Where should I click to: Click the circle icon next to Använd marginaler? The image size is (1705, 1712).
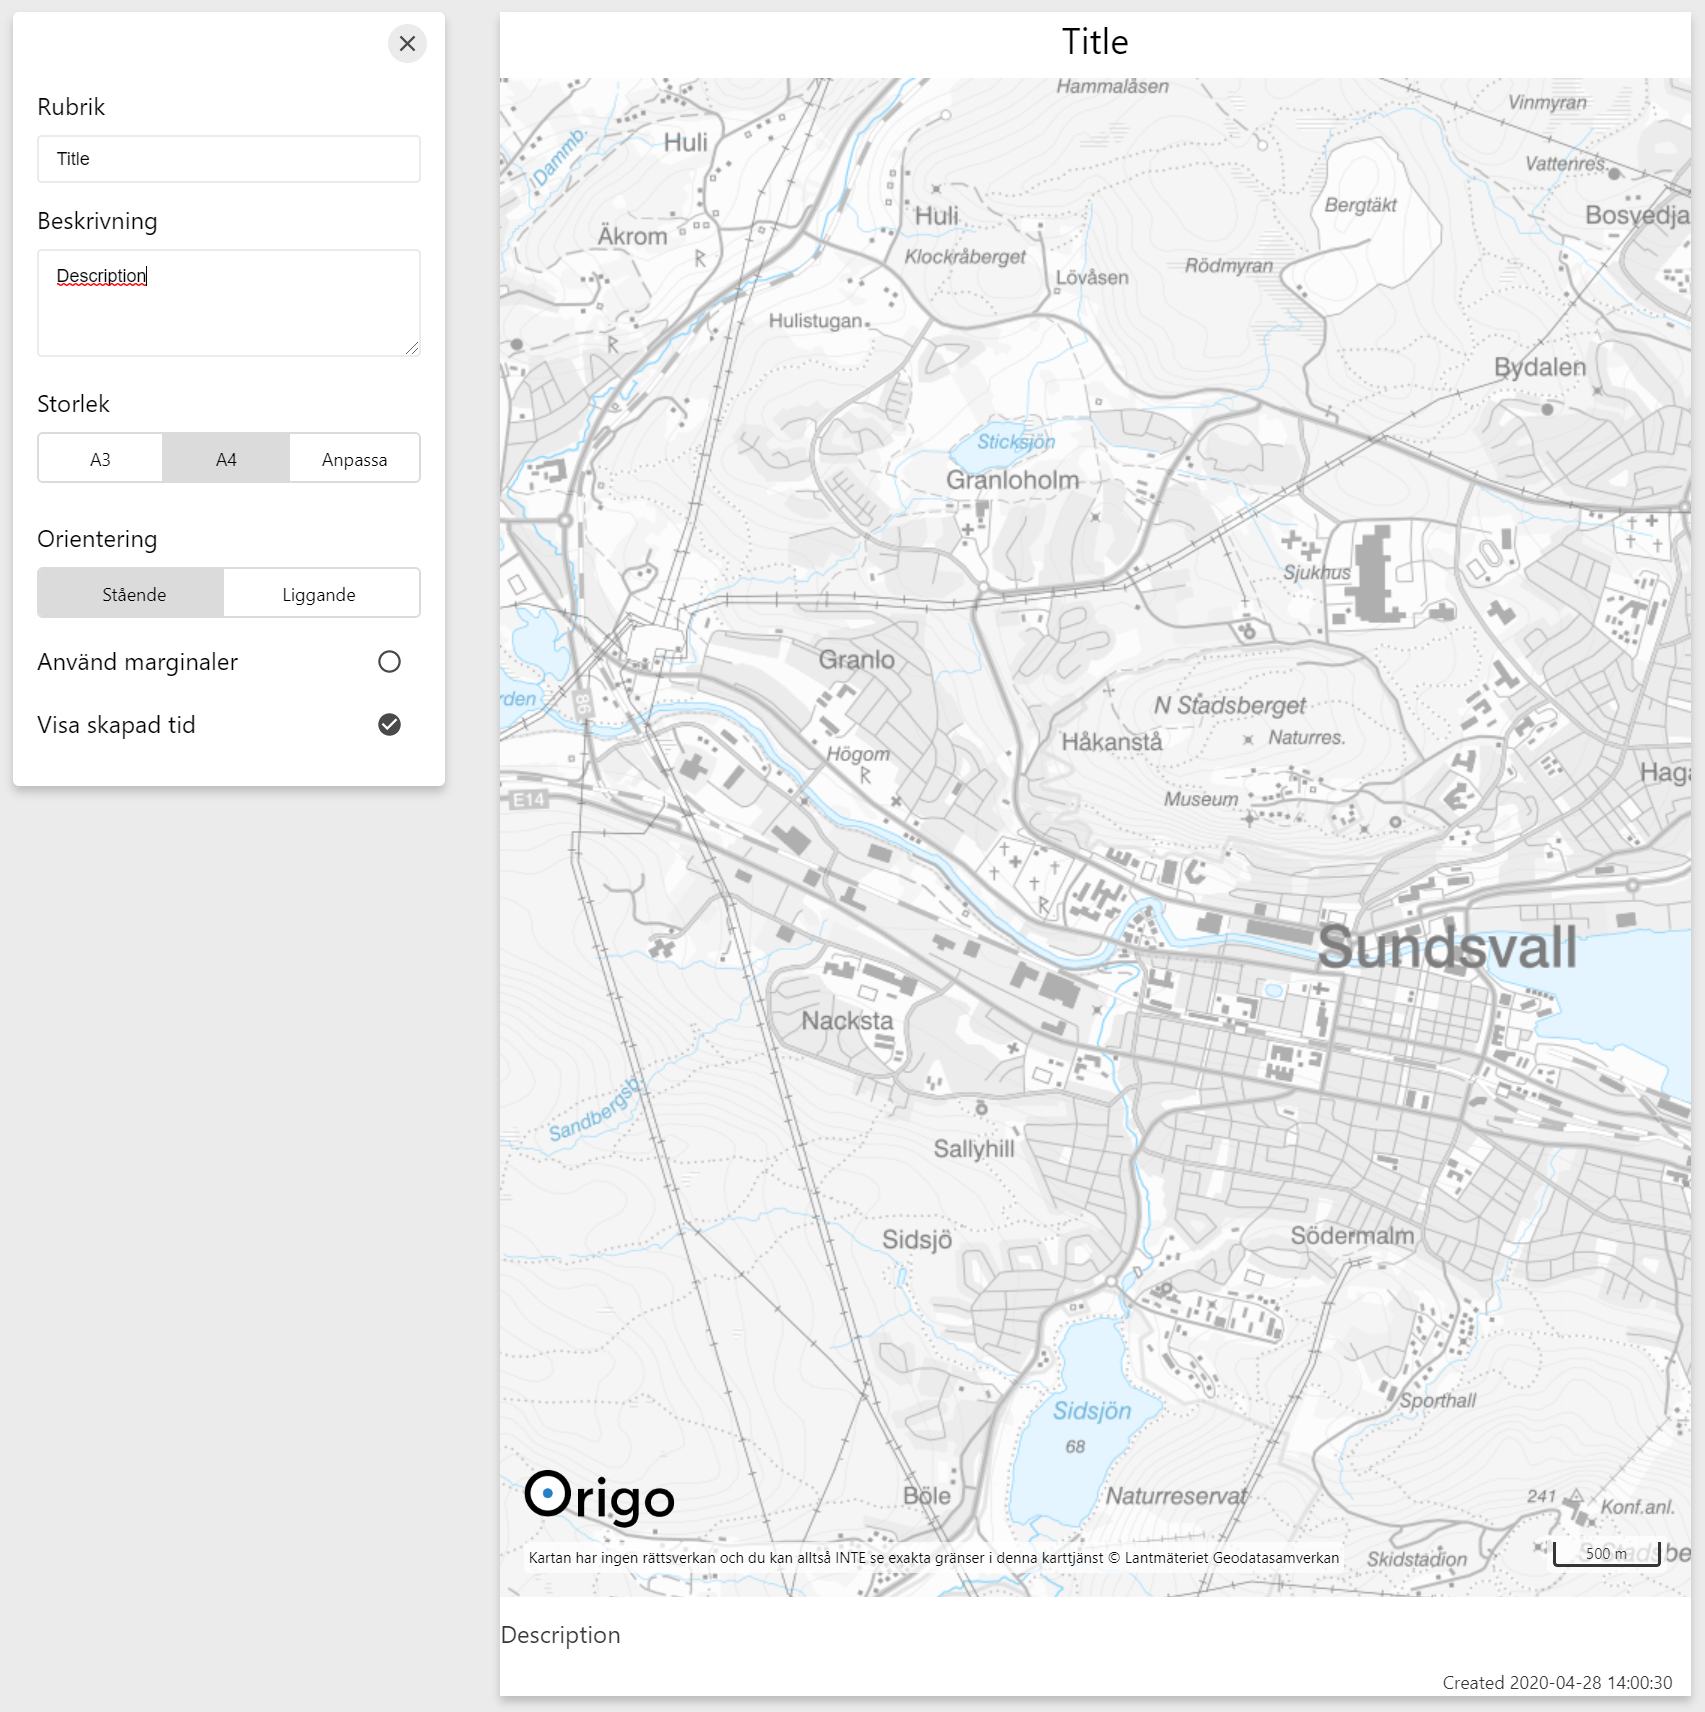click(390, 661)
